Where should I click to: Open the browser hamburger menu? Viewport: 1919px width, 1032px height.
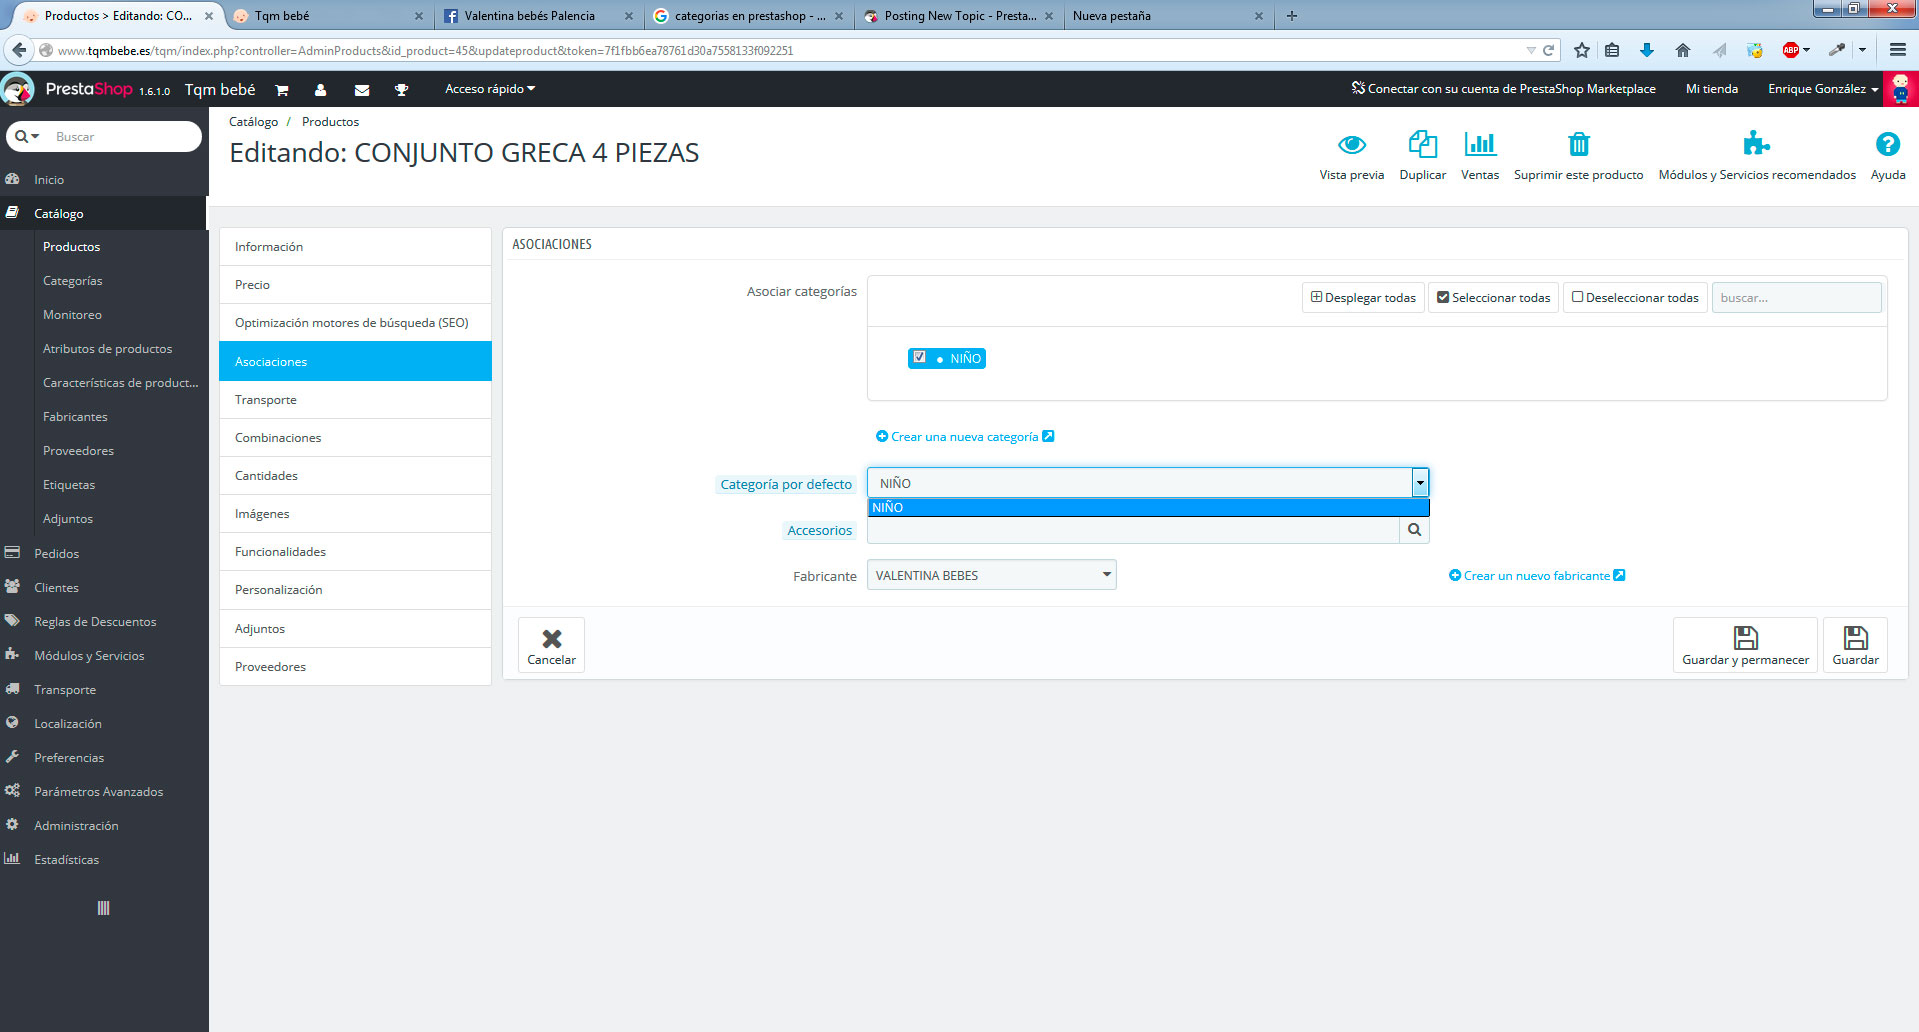click(x=1898, y=50)
